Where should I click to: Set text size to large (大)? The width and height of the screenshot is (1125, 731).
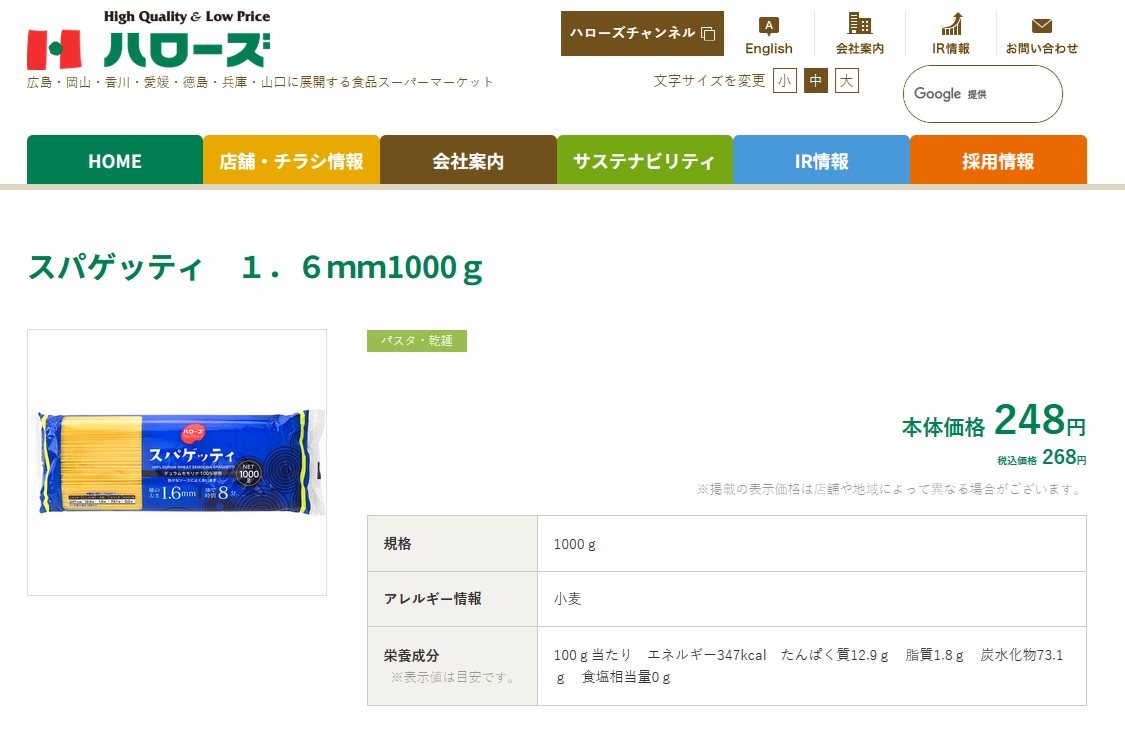point(846,81)
